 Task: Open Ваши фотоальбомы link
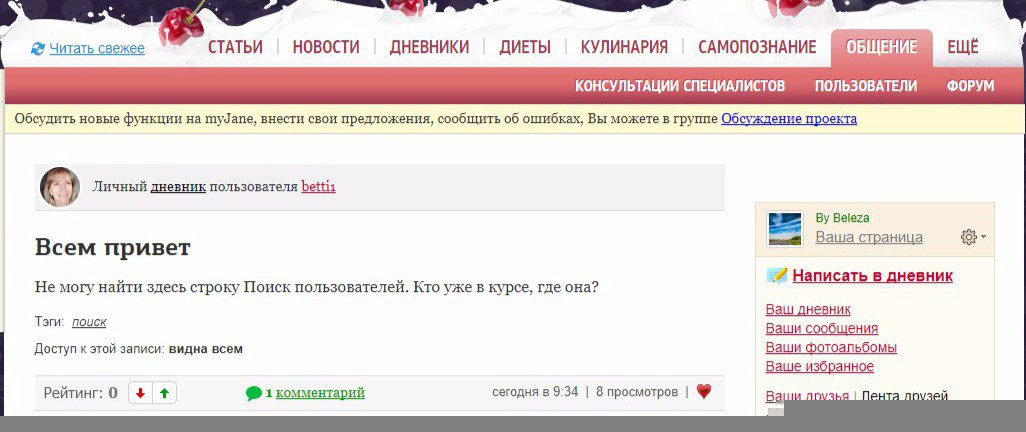(x=830, y=347)
